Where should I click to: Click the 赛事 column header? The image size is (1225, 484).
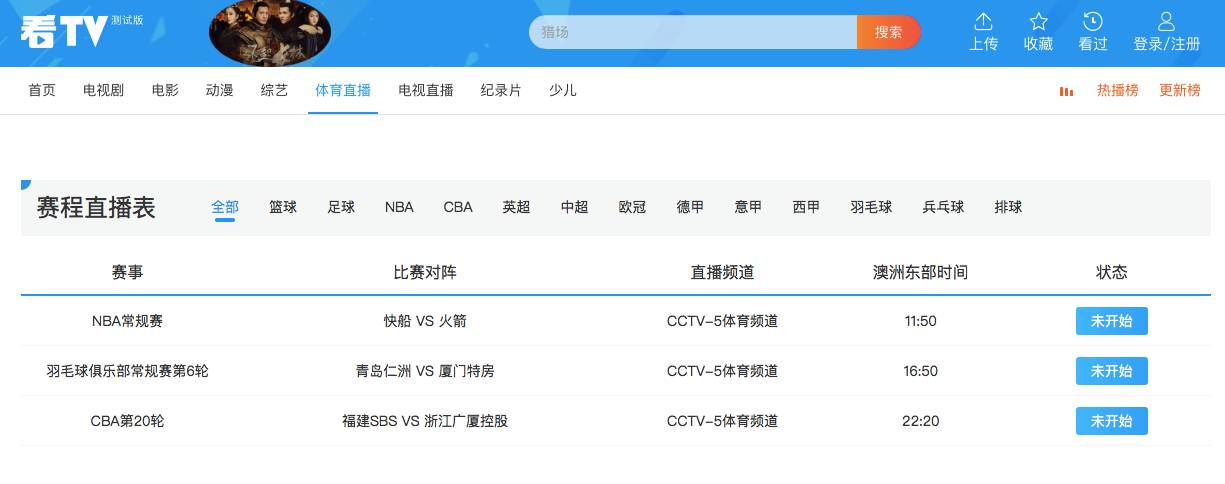(x=127, y=272)
